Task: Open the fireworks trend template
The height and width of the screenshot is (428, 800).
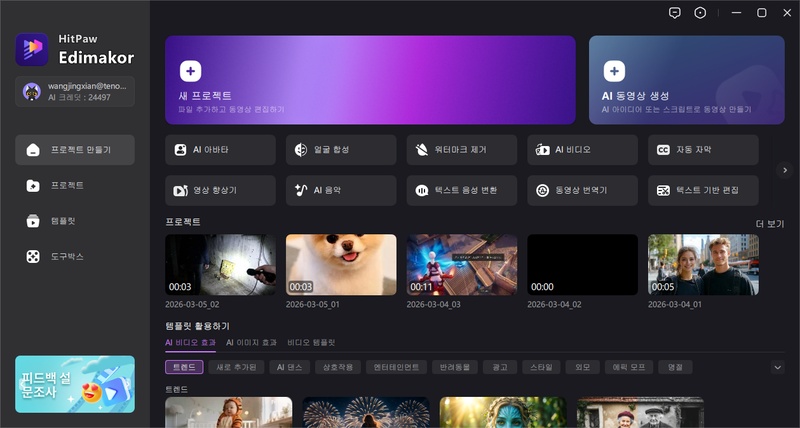Action: [x=366, y=412]
